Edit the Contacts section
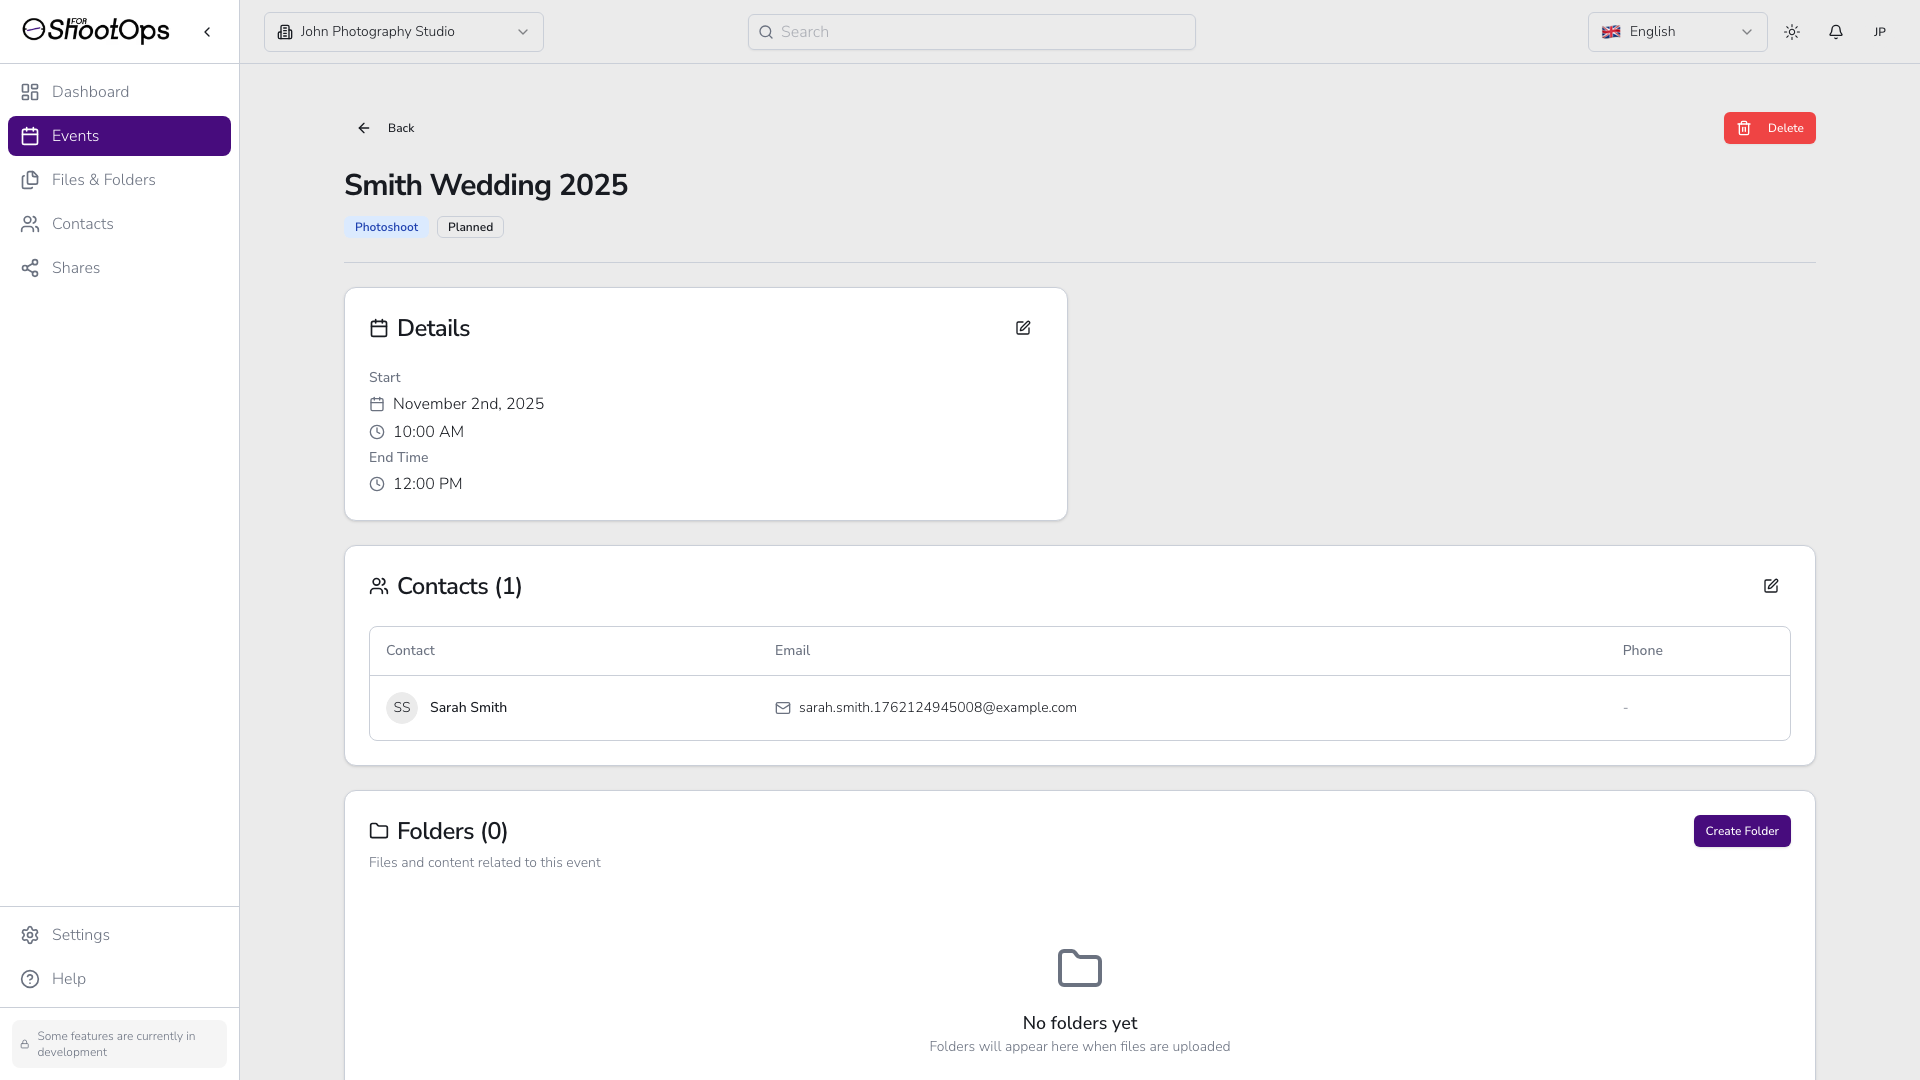The height and width of the screenshot is (1080, 1920). [x=1771, y=586]
